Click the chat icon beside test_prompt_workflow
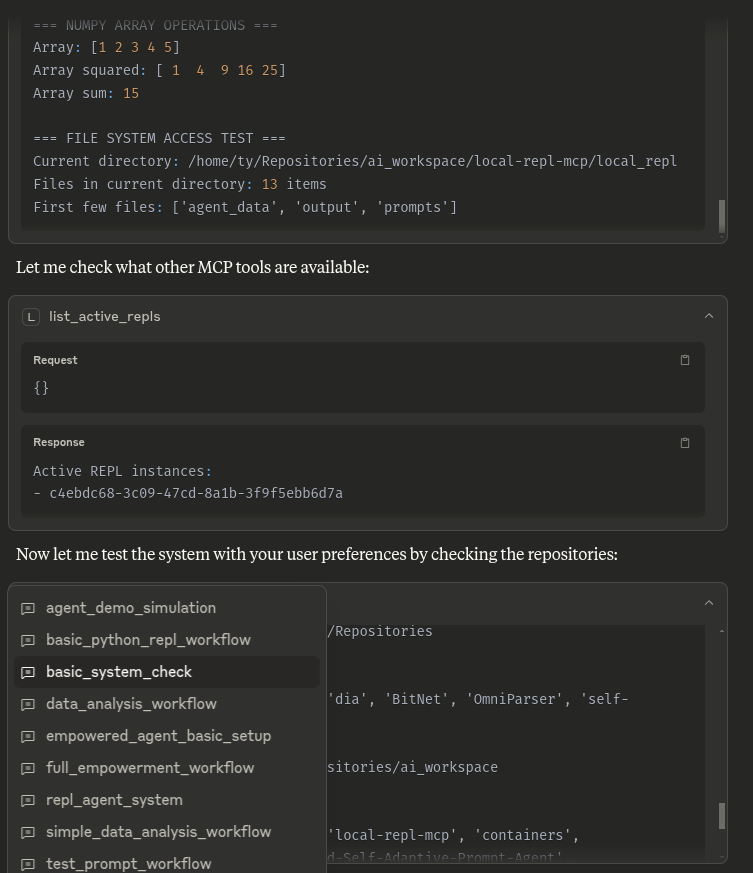The image size is (753, 873). [28, 864]
